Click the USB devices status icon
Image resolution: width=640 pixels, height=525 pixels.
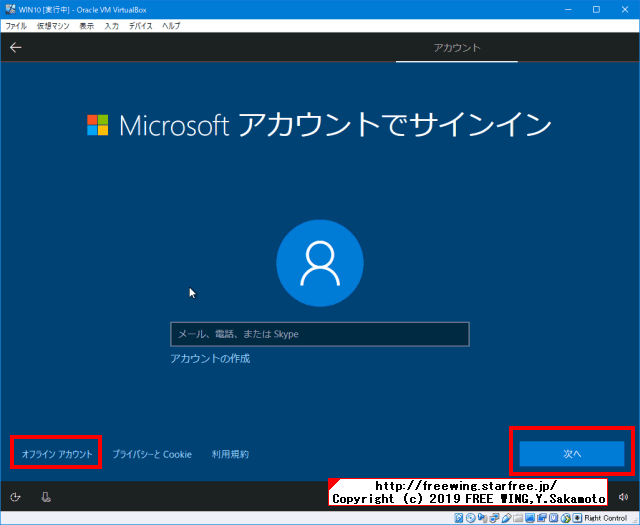507,518
